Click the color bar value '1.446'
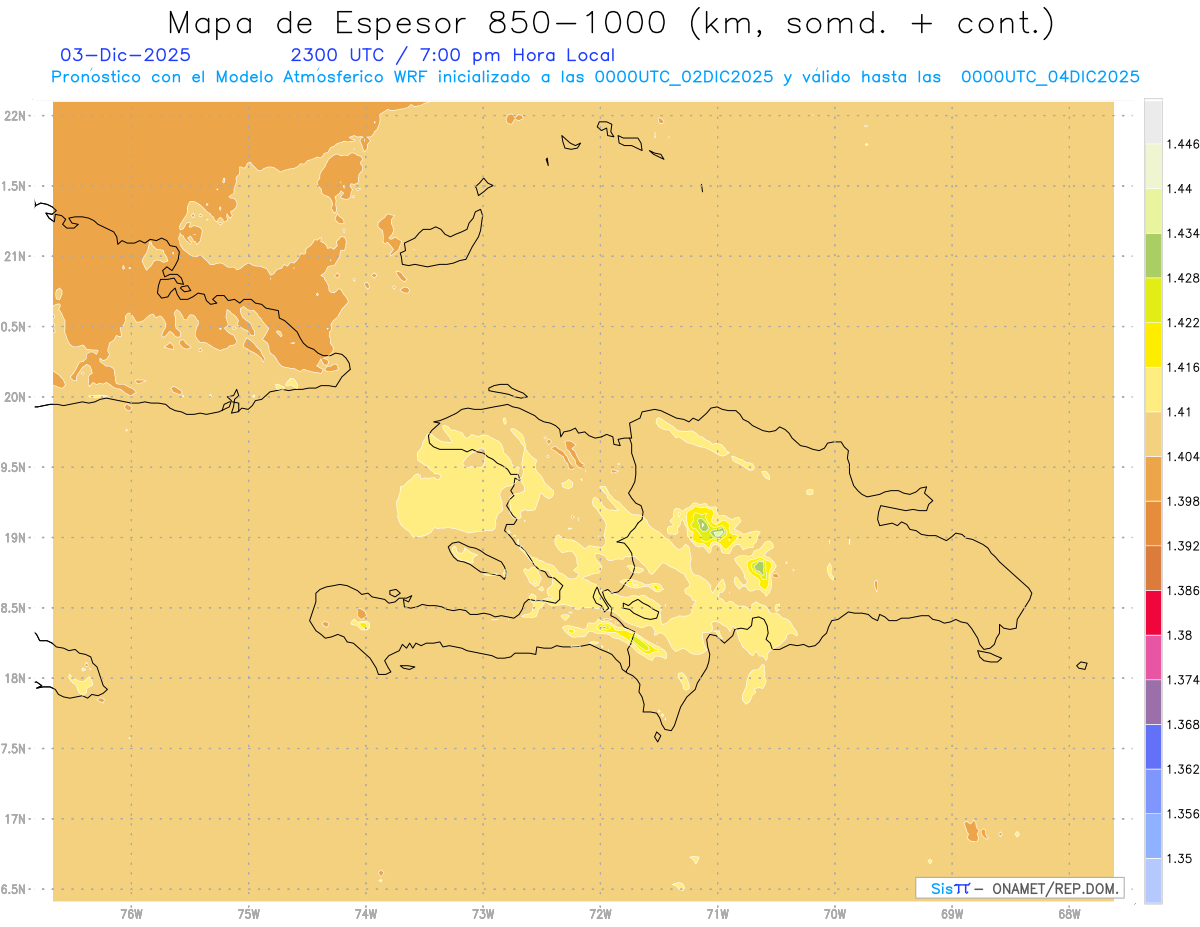The width and height of the screenshot is (1200, 927). pyautogui.click(x=1184, y=144)
